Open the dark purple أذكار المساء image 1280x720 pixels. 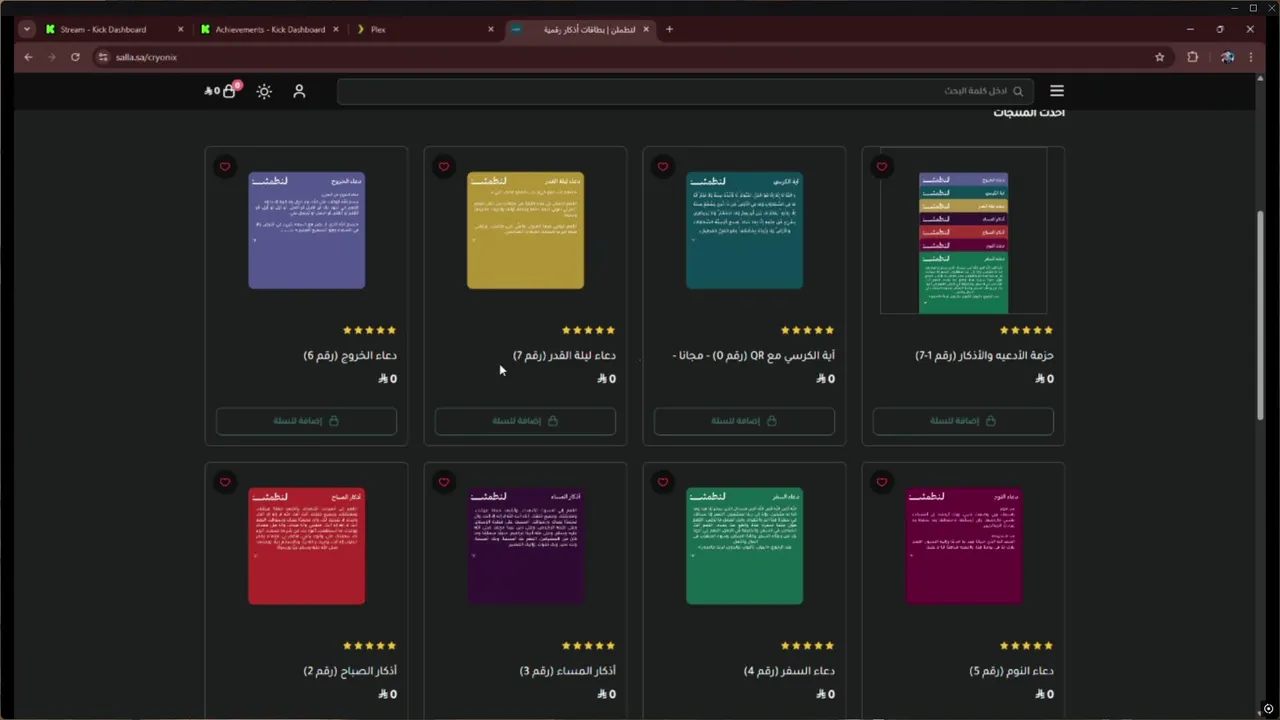coord(525,546)
